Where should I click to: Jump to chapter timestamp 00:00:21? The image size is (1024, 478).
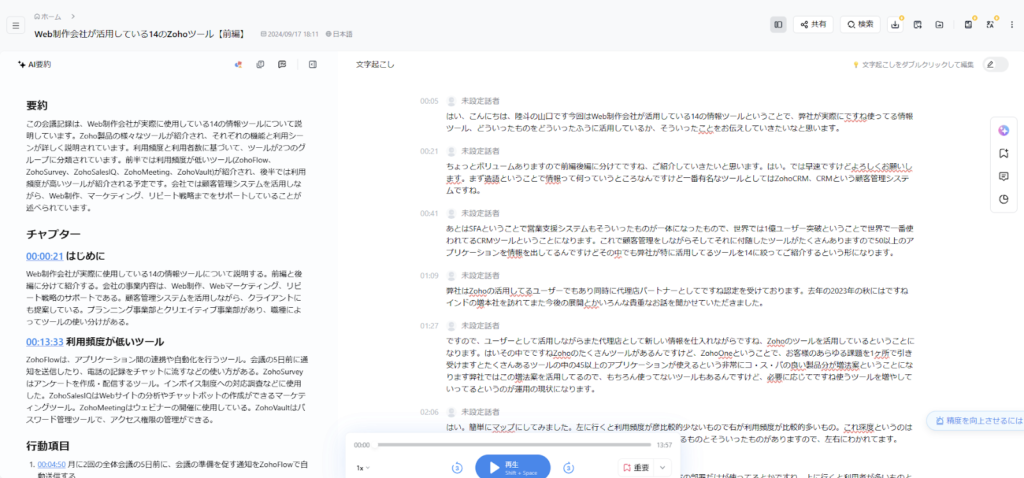point(44,256)
